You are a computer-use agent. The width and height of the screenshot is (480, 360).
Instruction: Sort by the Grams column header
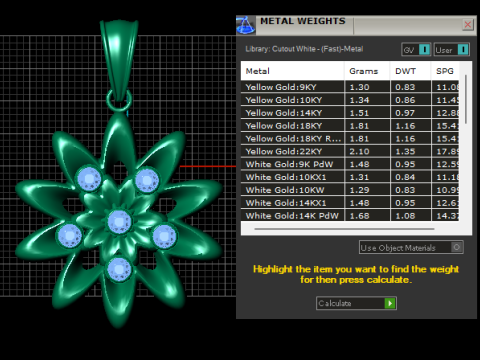coord(367,71)
